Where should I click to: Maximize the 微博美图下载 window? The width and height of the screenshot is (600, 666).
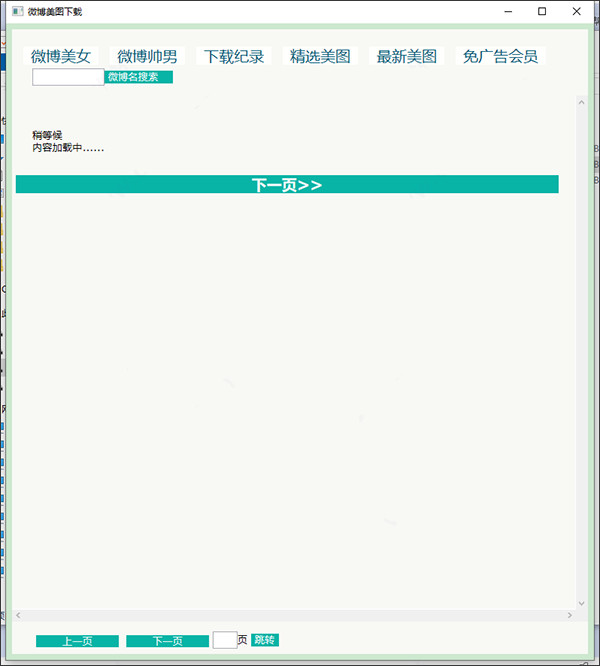(x=542, y=11)
